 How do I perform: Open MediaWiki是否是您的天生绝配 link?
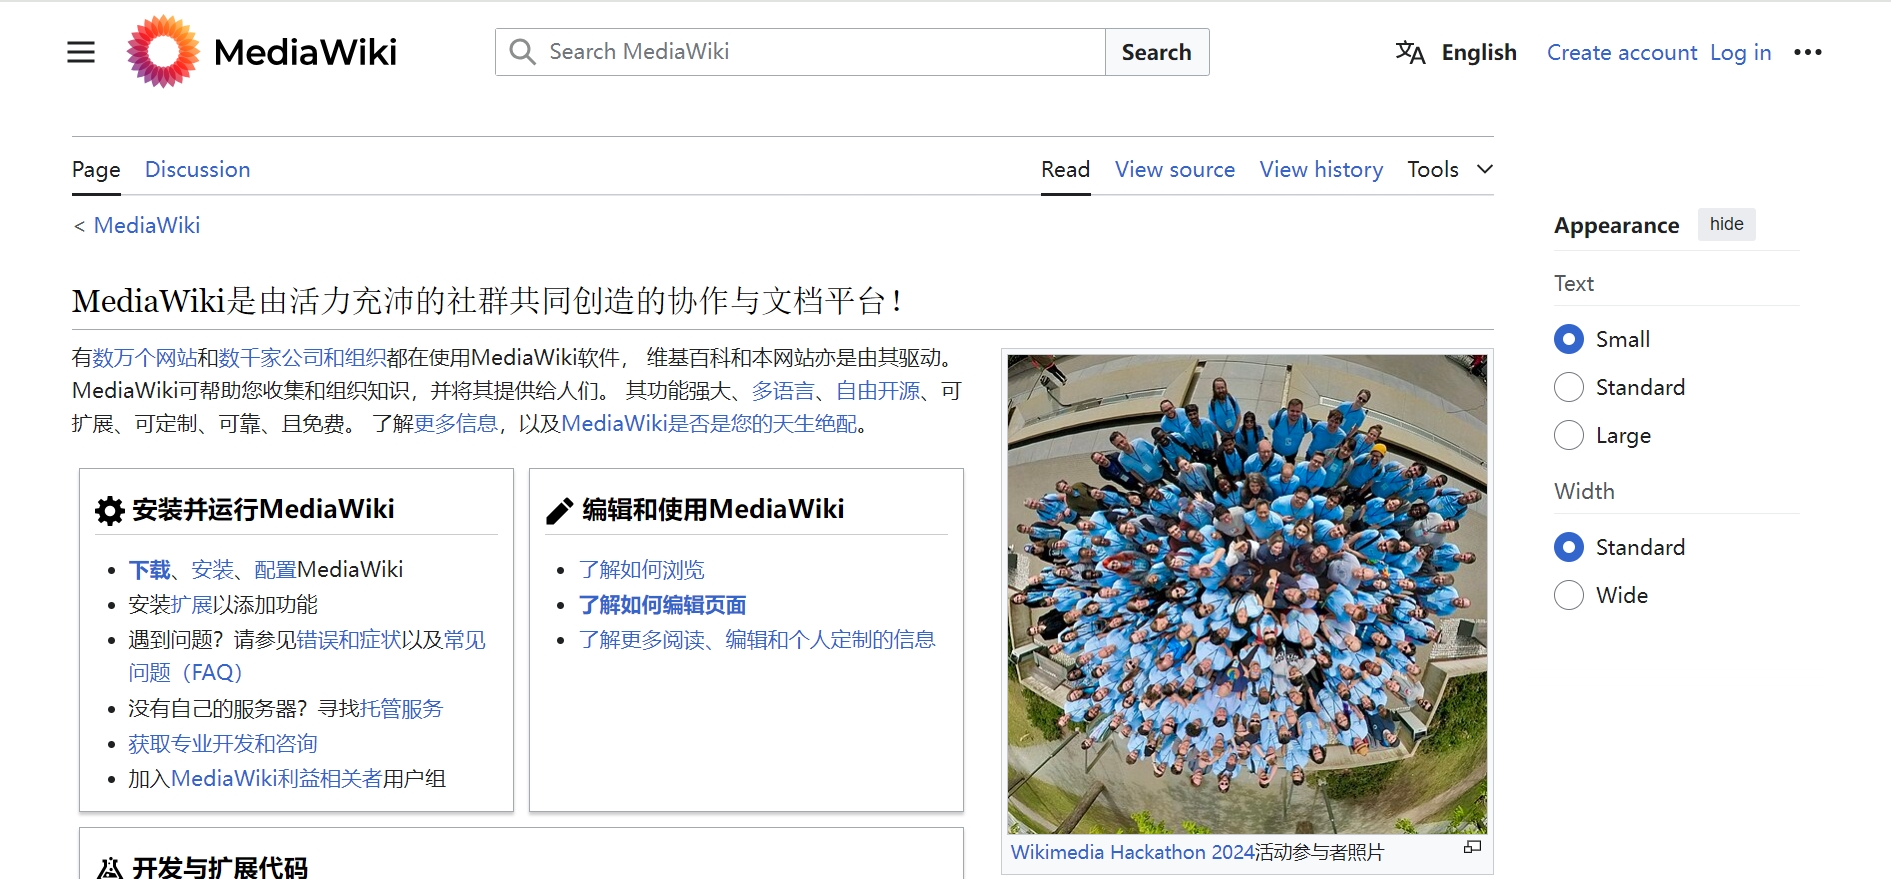point(709,424)
